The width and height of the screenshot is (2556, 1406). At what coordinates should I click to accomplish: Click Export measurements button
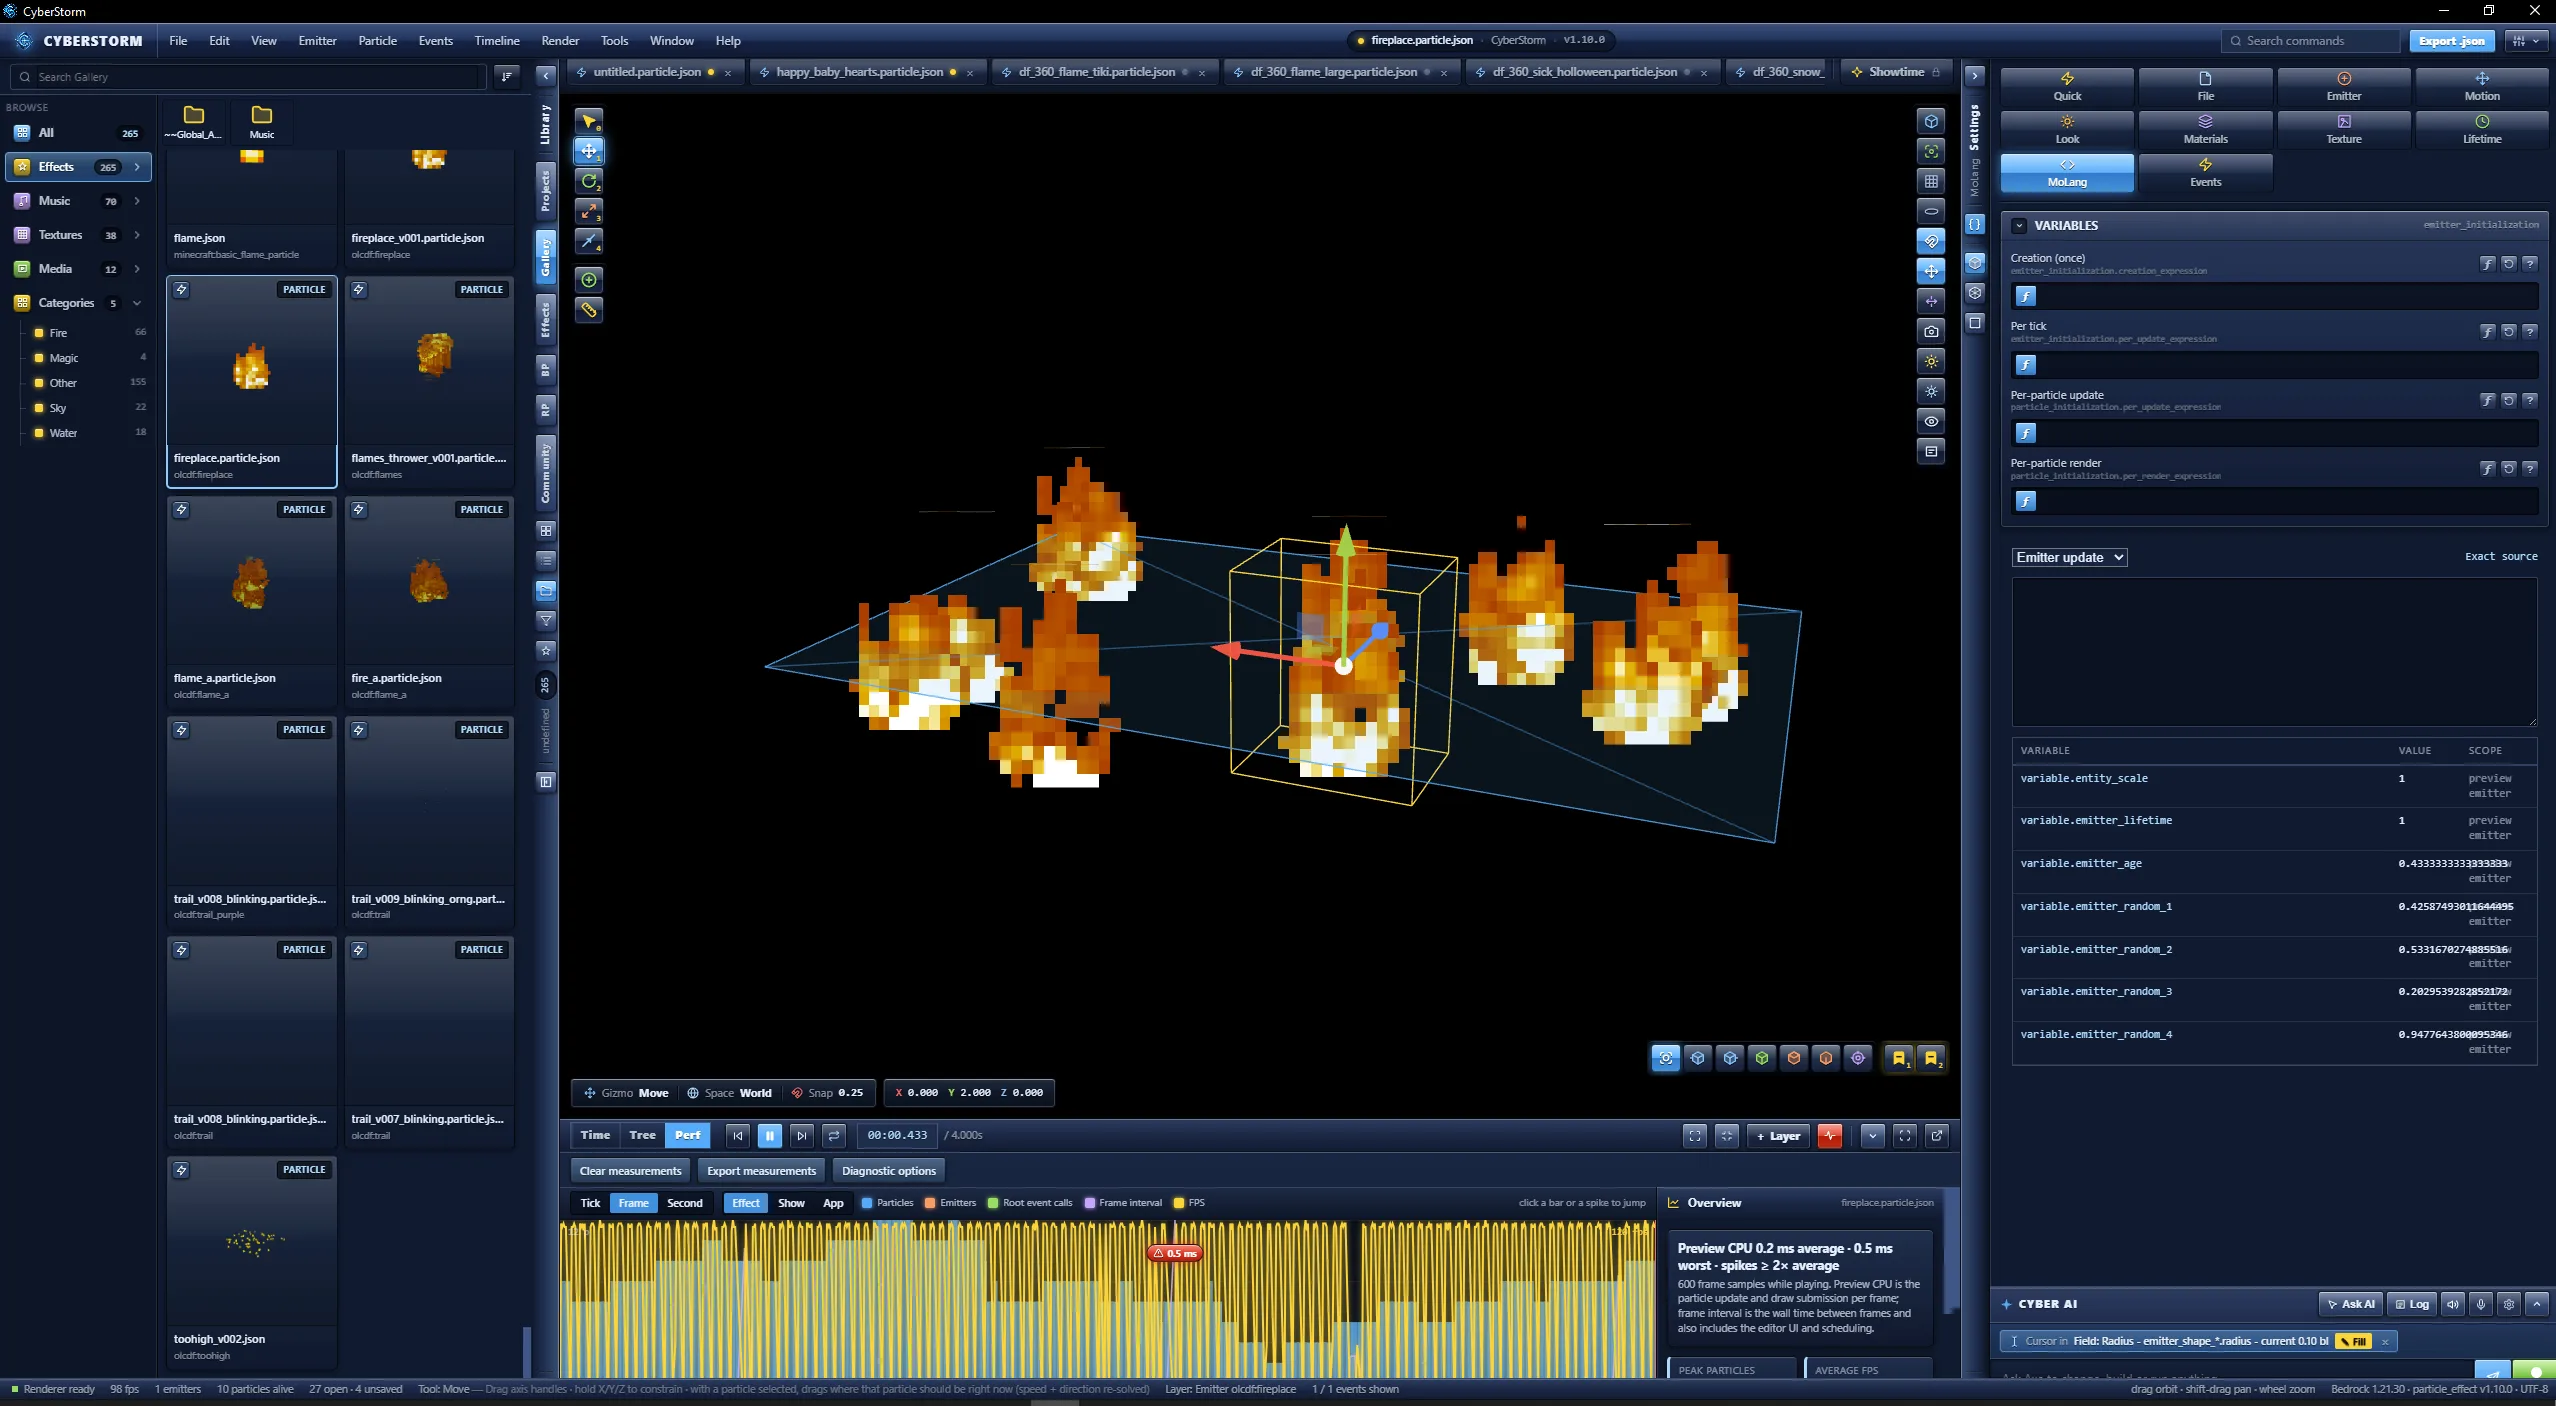click(x=761, y=1171)
